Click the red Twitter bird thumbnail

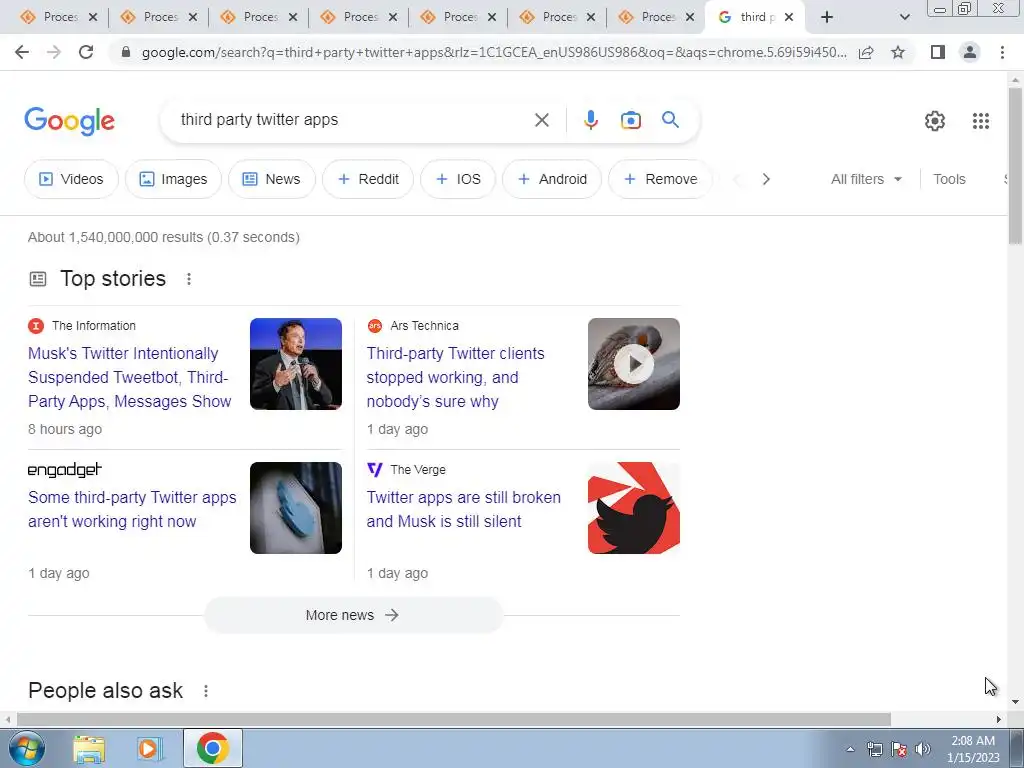633,508
